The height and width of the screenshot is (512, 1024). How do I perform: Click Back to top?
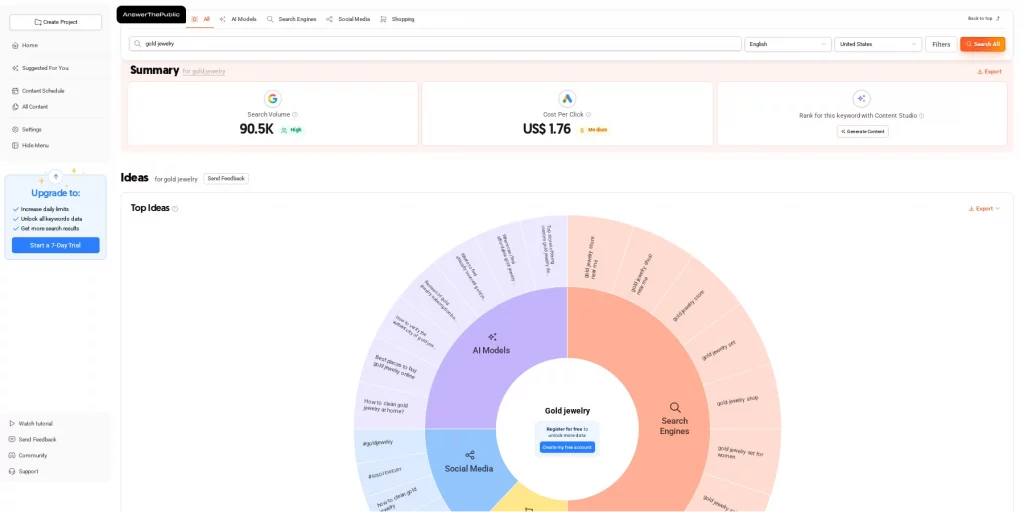984,18
